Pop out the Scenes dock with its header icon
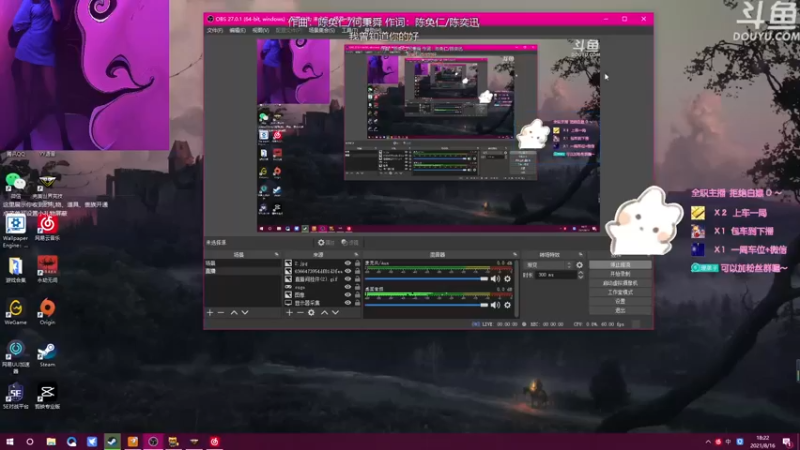Viewport: 800px width, 450px height. (277, 254)
